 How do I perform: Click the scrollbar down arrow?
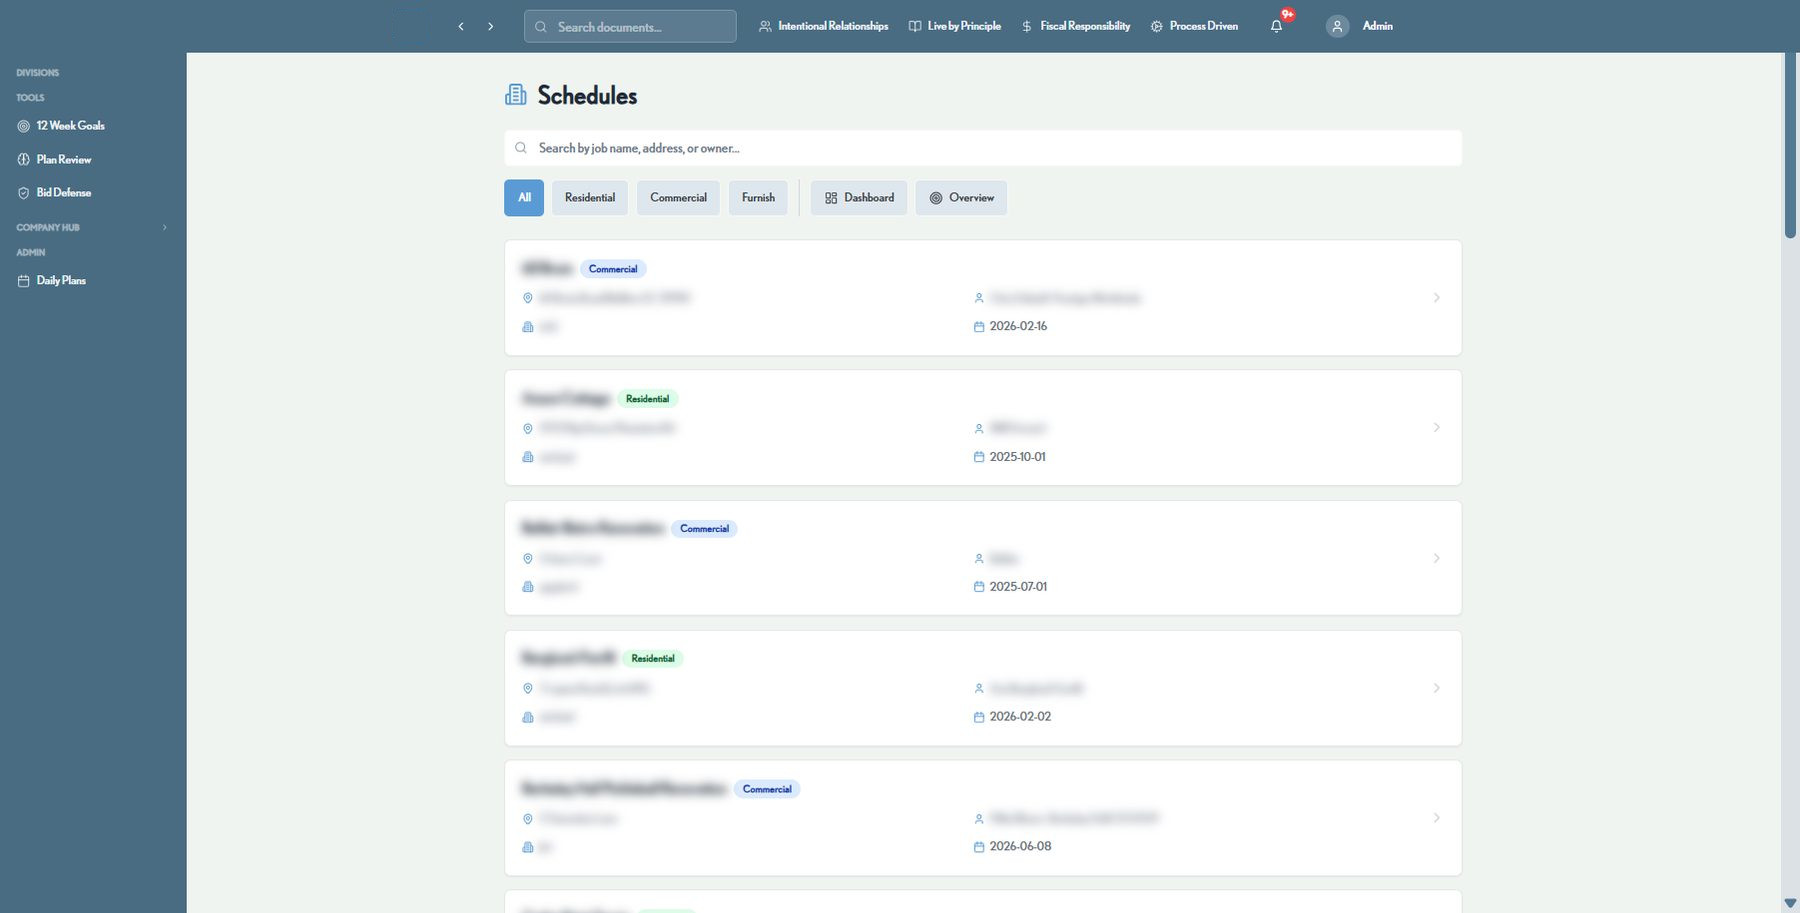click(1790, 904)
